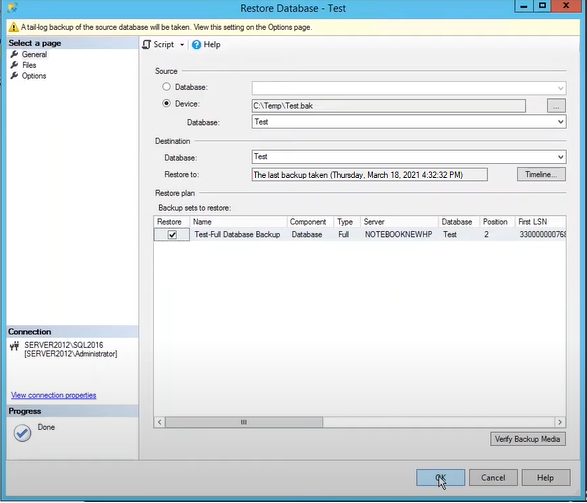This screenshot has width=587, height=503.
Task: Click the device path field C:\Temp\Test.bak
Action: [x=389, y=106]
